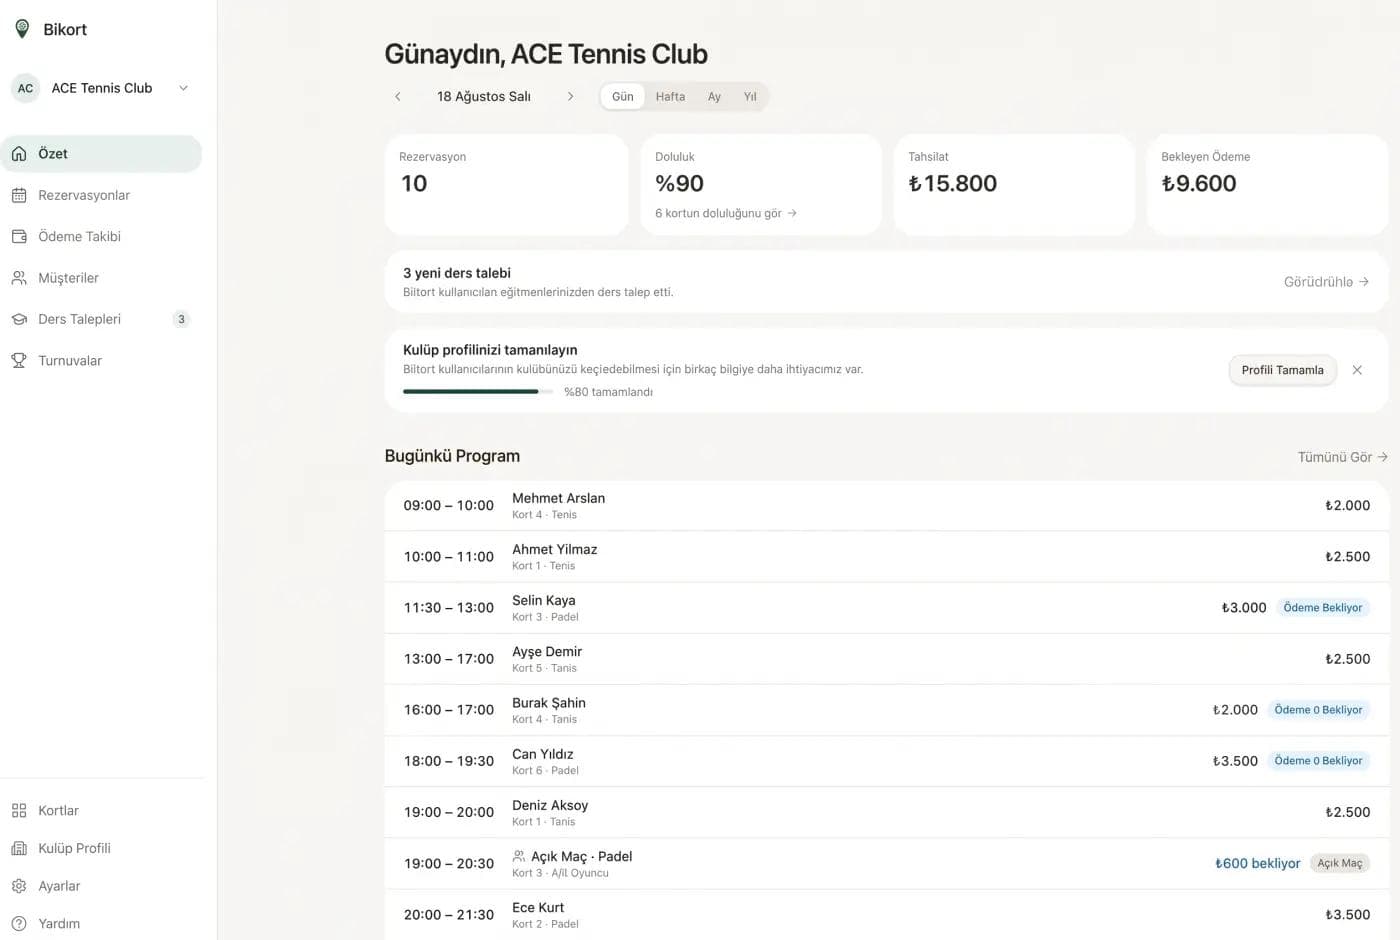
Task: Switch to the Gün view
Action: (x=623, y=97)
